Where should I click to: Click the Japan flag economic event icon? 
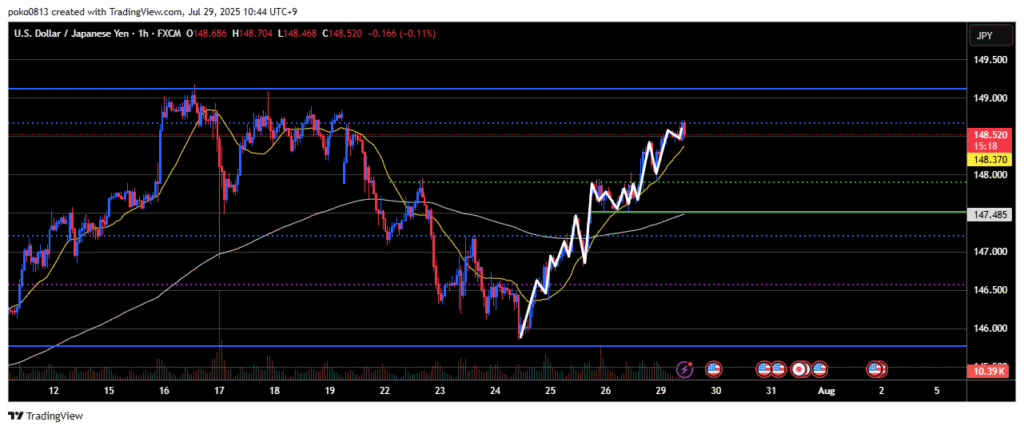pyautogui.click(x=800, y=369)
